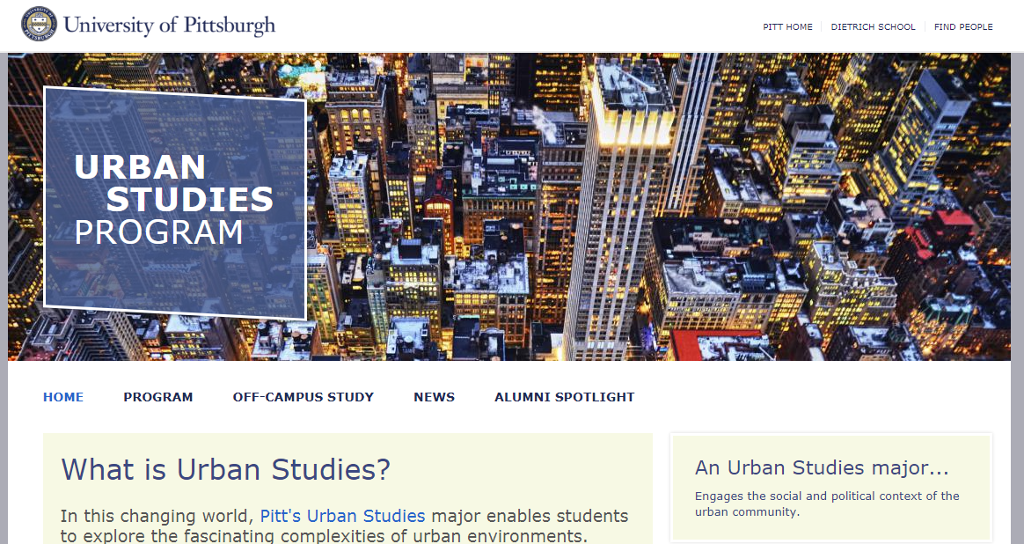Click the blue tilted banner box border
The height and width of the screenshot is (544, 1024).
tap(305, 210)
